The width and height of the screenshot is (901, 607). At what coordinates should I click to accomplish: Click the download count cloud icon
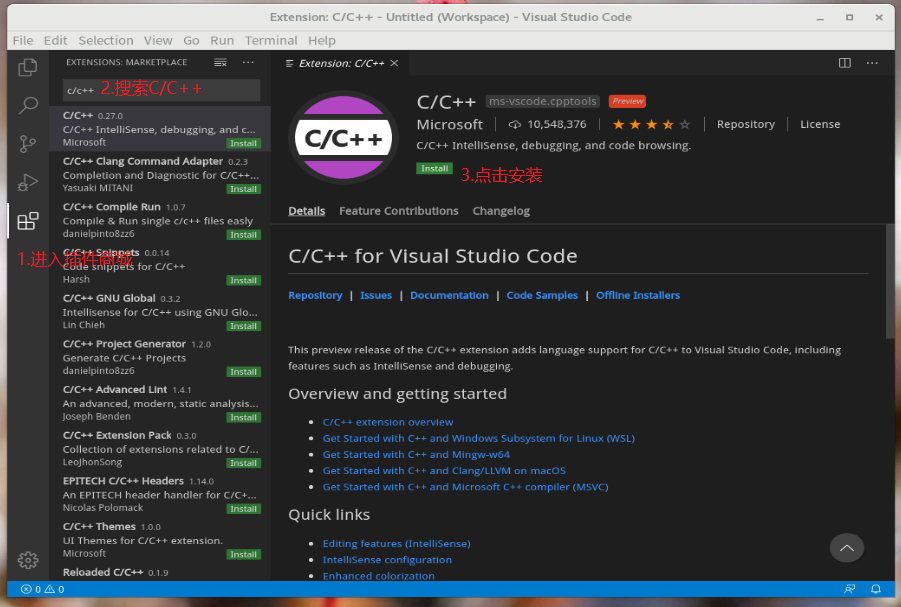515,124
